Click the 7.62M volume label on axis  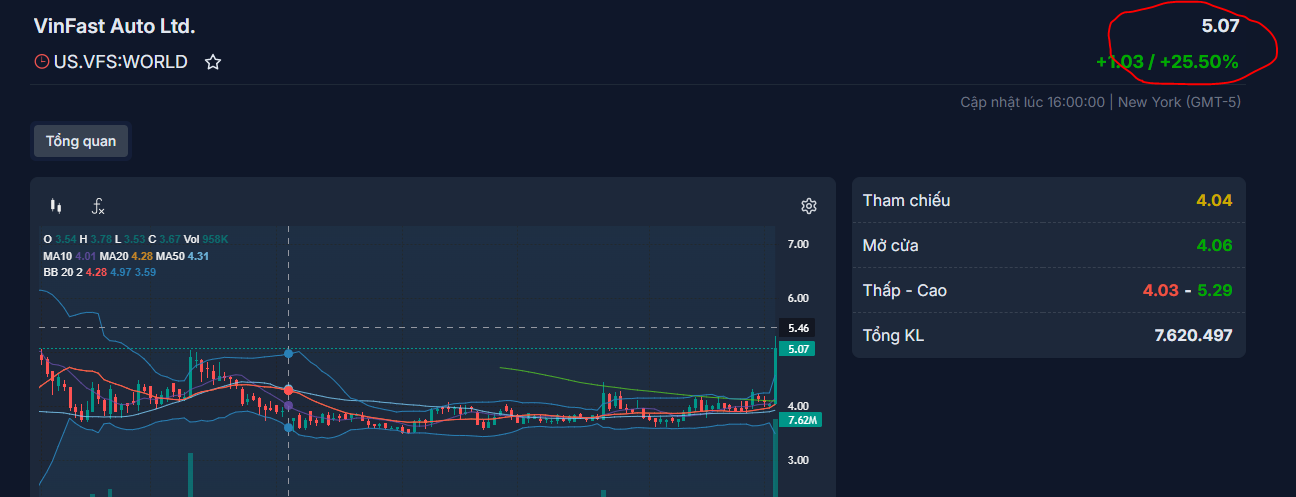pos(800,420)
